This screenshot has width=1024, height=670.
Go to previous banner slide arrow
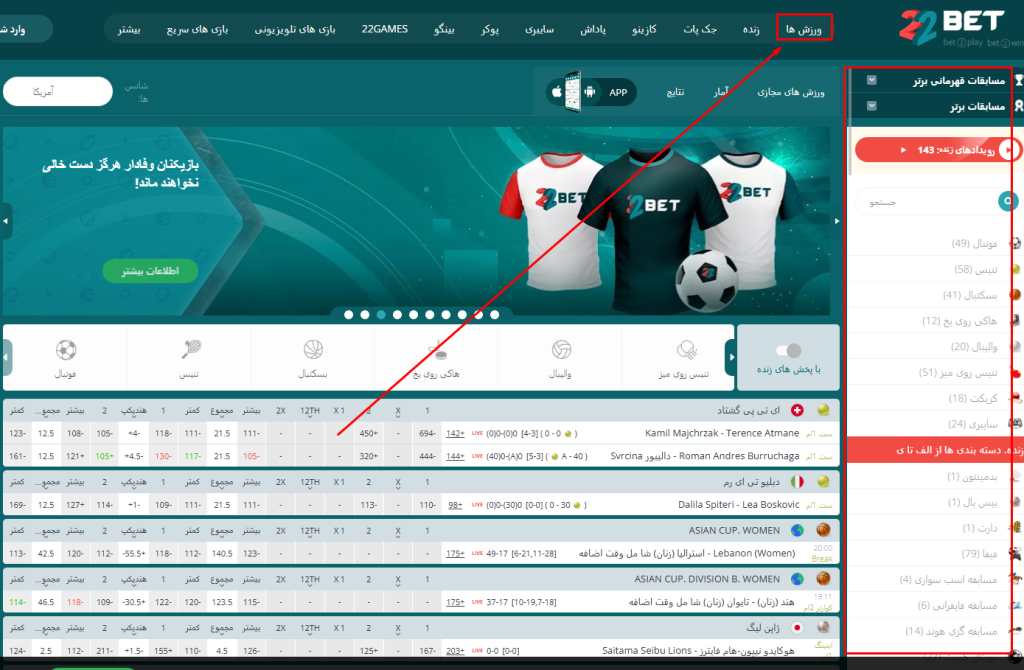[x=5, y=221]
